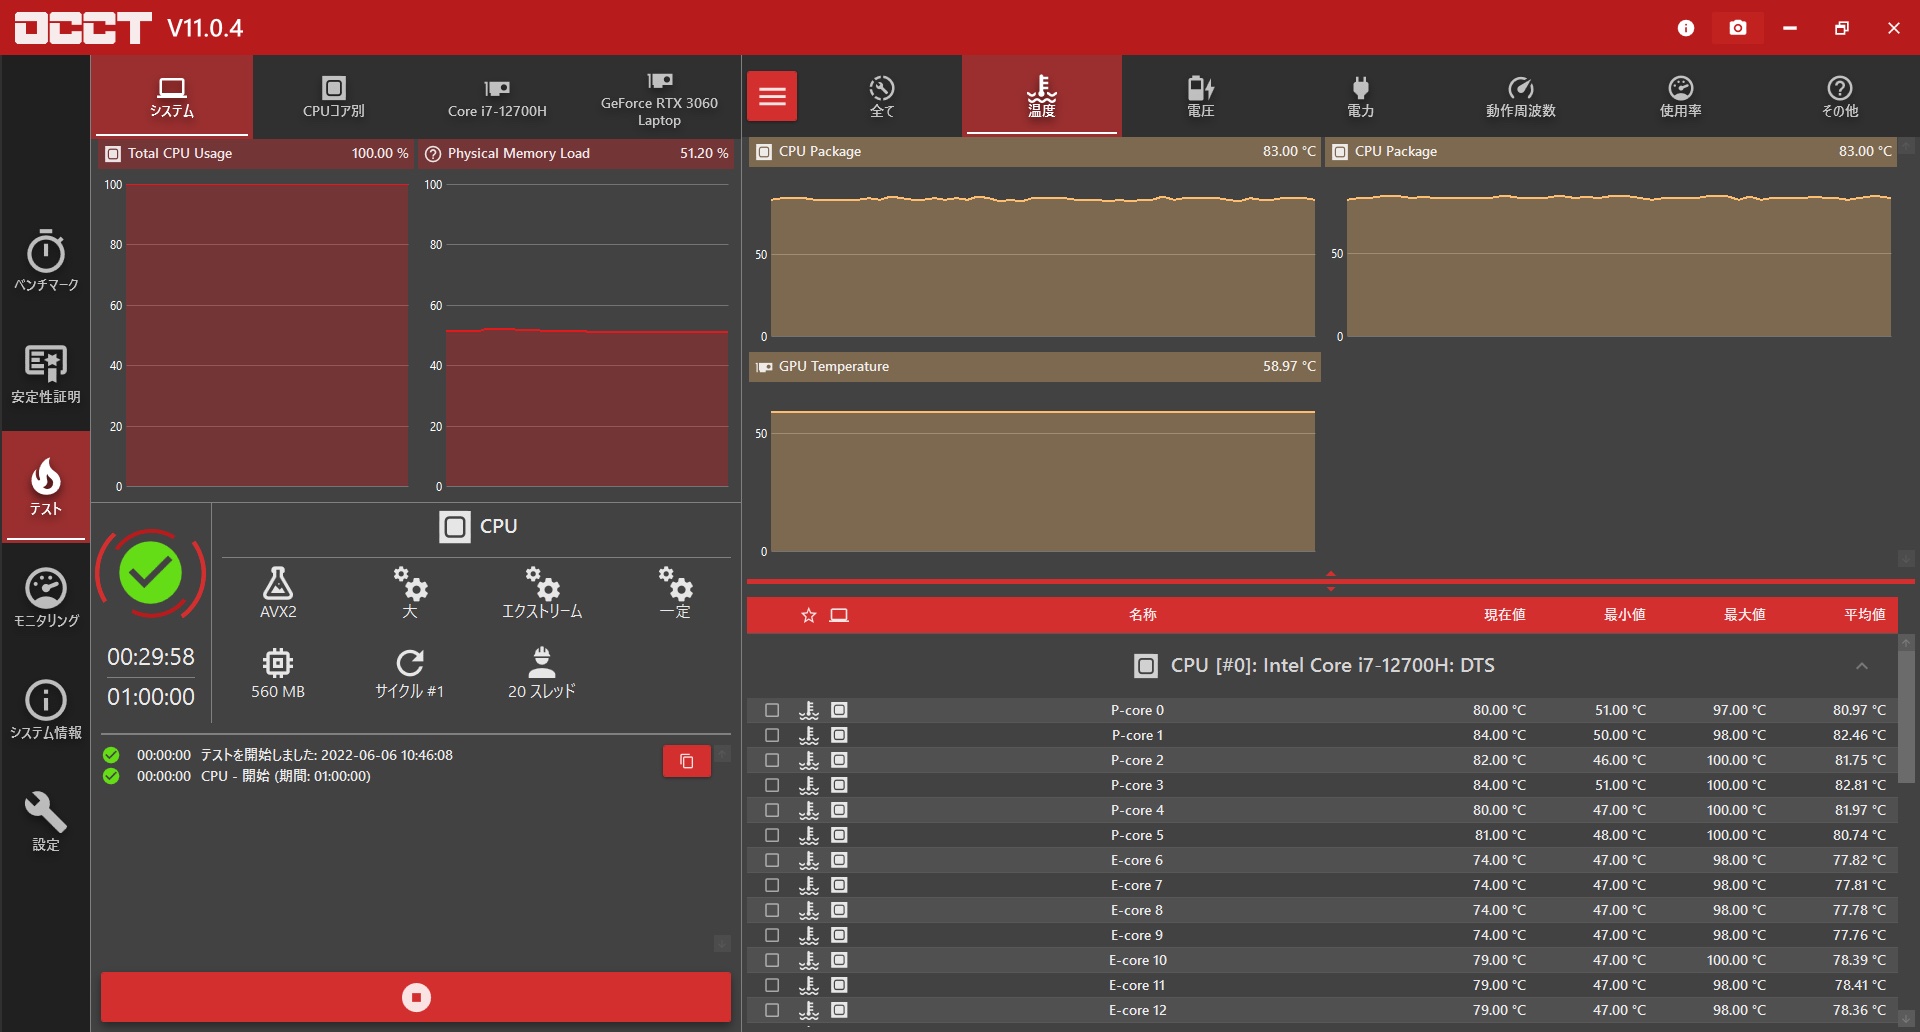The image size is (1920, 1032).
Task: Switch to the Core i7-12700H tab
Action: [x=497, y=96]
